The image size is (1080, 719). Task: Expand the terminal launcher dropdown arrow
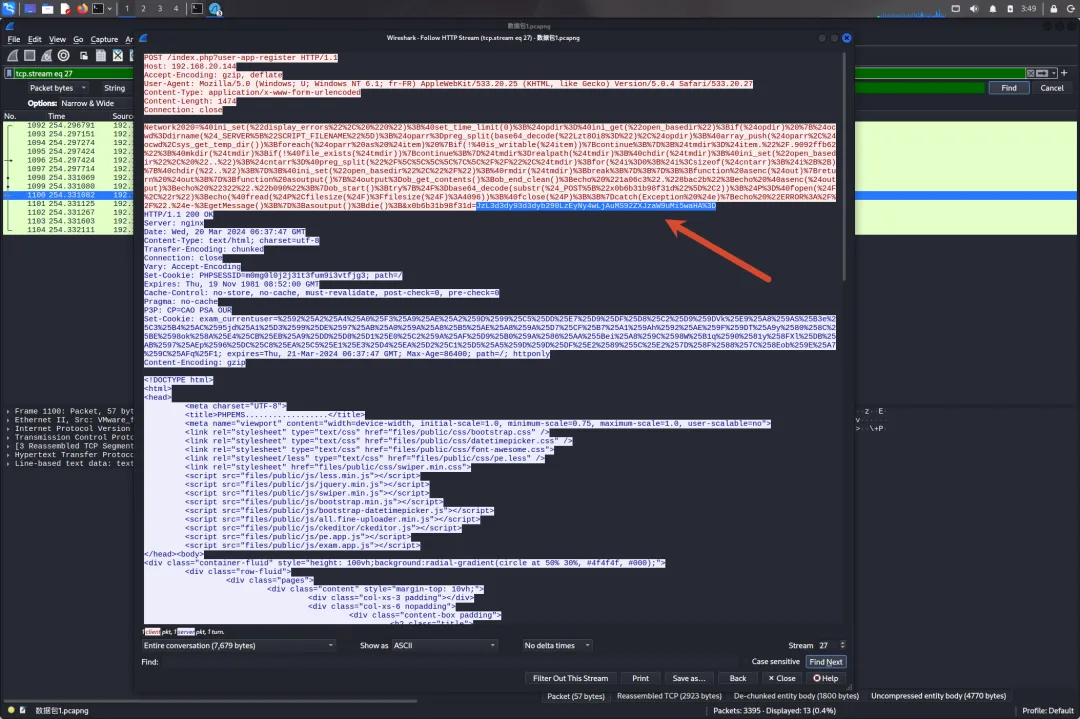110,9
